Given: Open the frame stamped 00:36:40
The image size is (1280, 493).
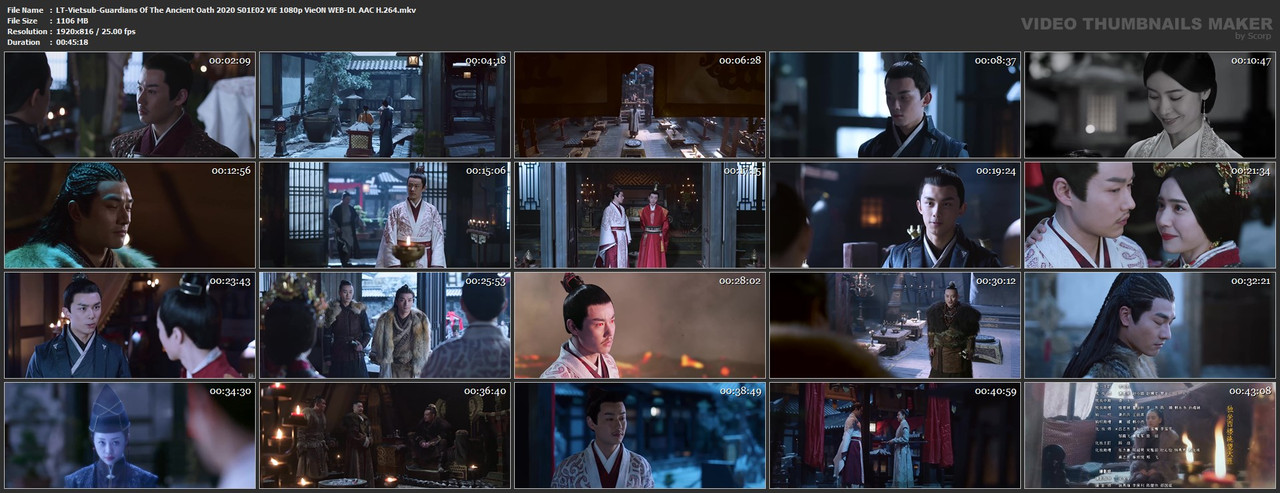Looking at the screenshot, I should [385, 435].
